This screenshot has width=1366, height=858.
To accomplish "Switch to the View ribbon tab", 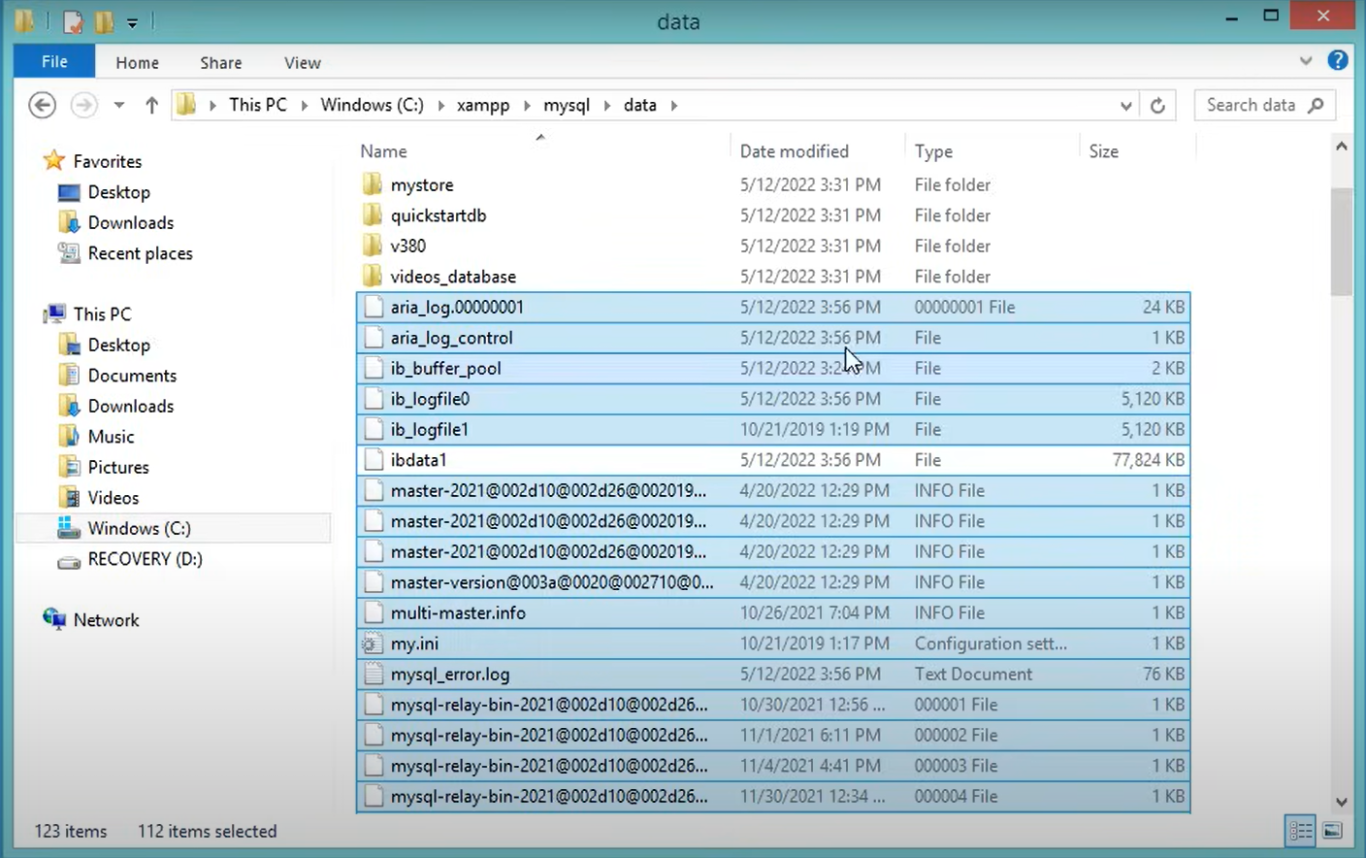I will 302,62.
